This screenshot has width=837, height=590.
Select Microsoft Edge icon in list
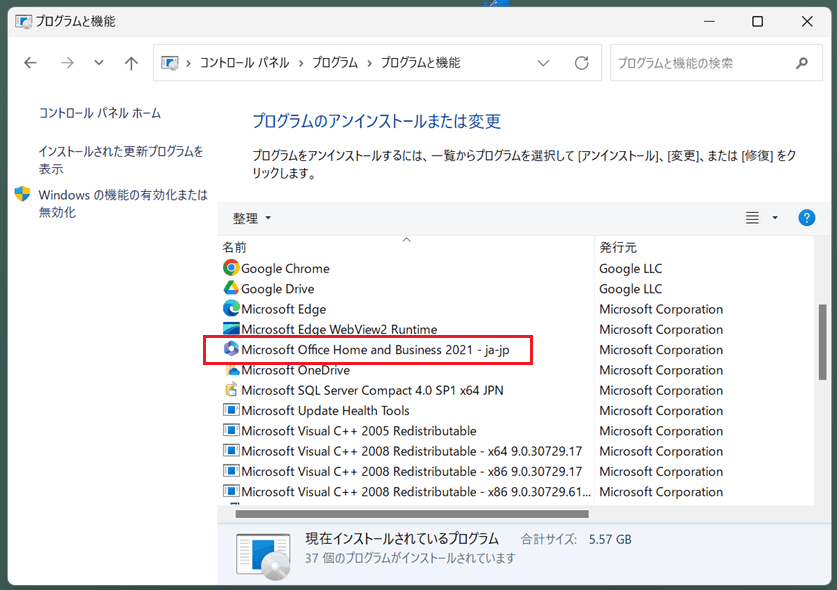[231, 309]
